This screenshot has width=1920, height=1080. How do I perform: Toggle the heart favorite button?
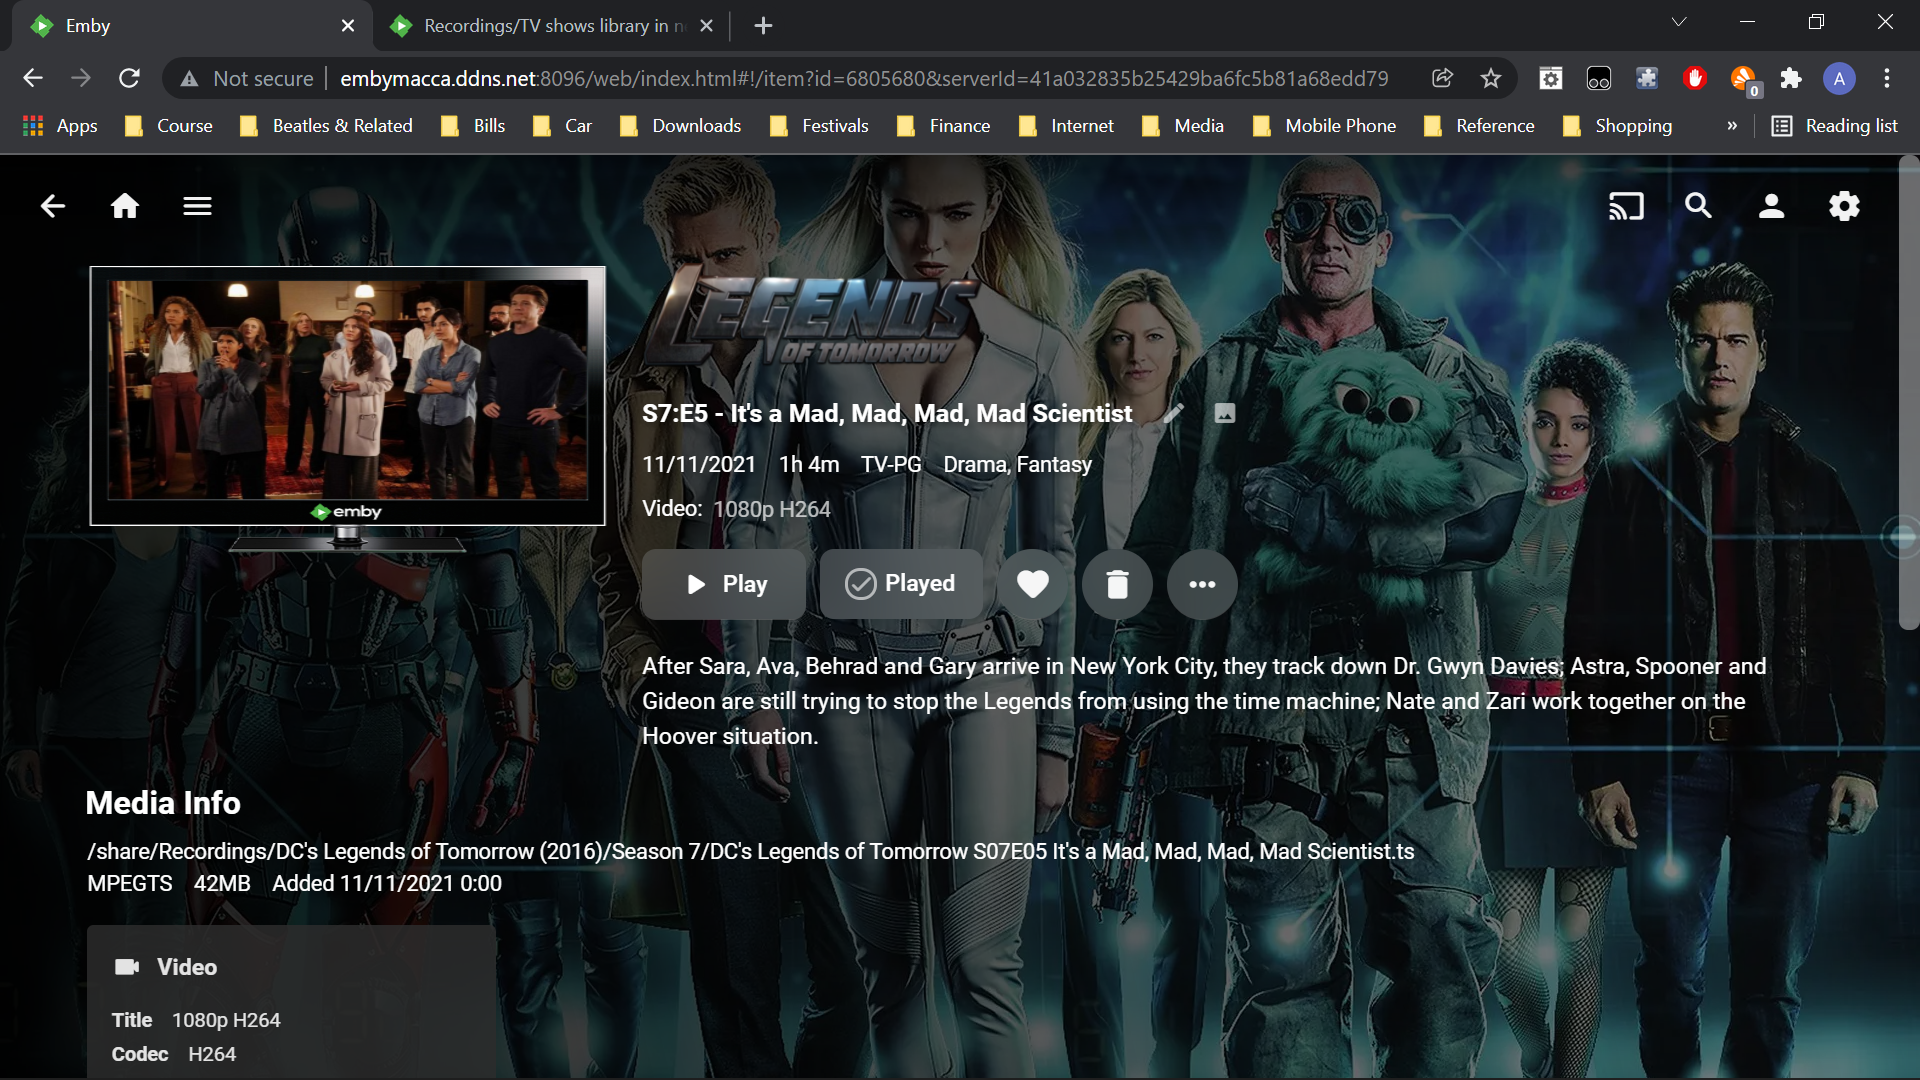point(1033,584)
